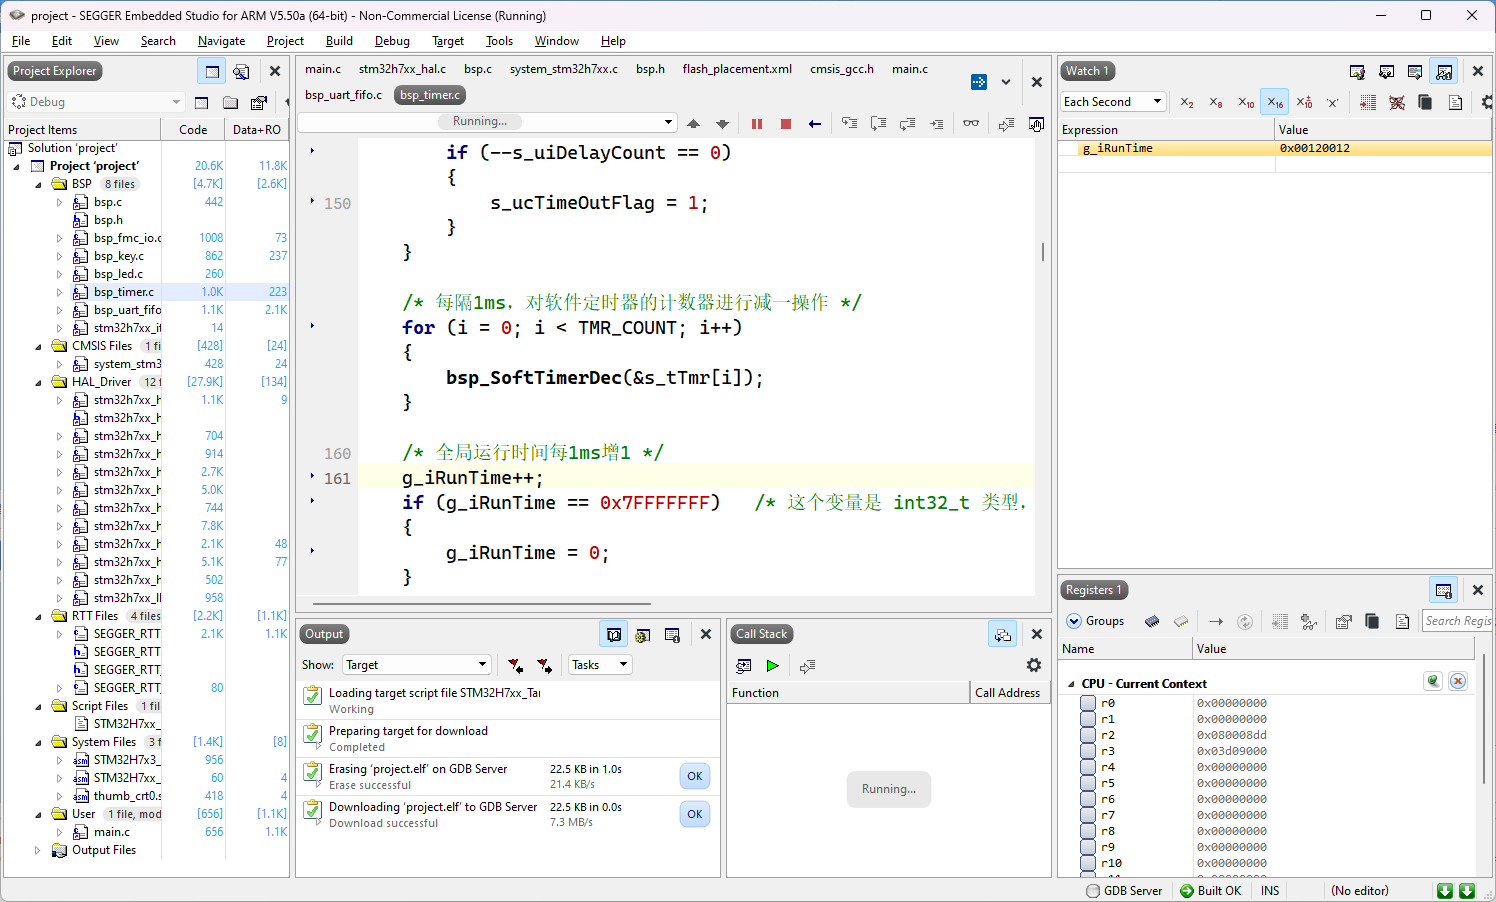This screenshot has height=902, width=1496.
Task: Select character 'x' display format in Watch
Action: click(x=1332, y=102)
